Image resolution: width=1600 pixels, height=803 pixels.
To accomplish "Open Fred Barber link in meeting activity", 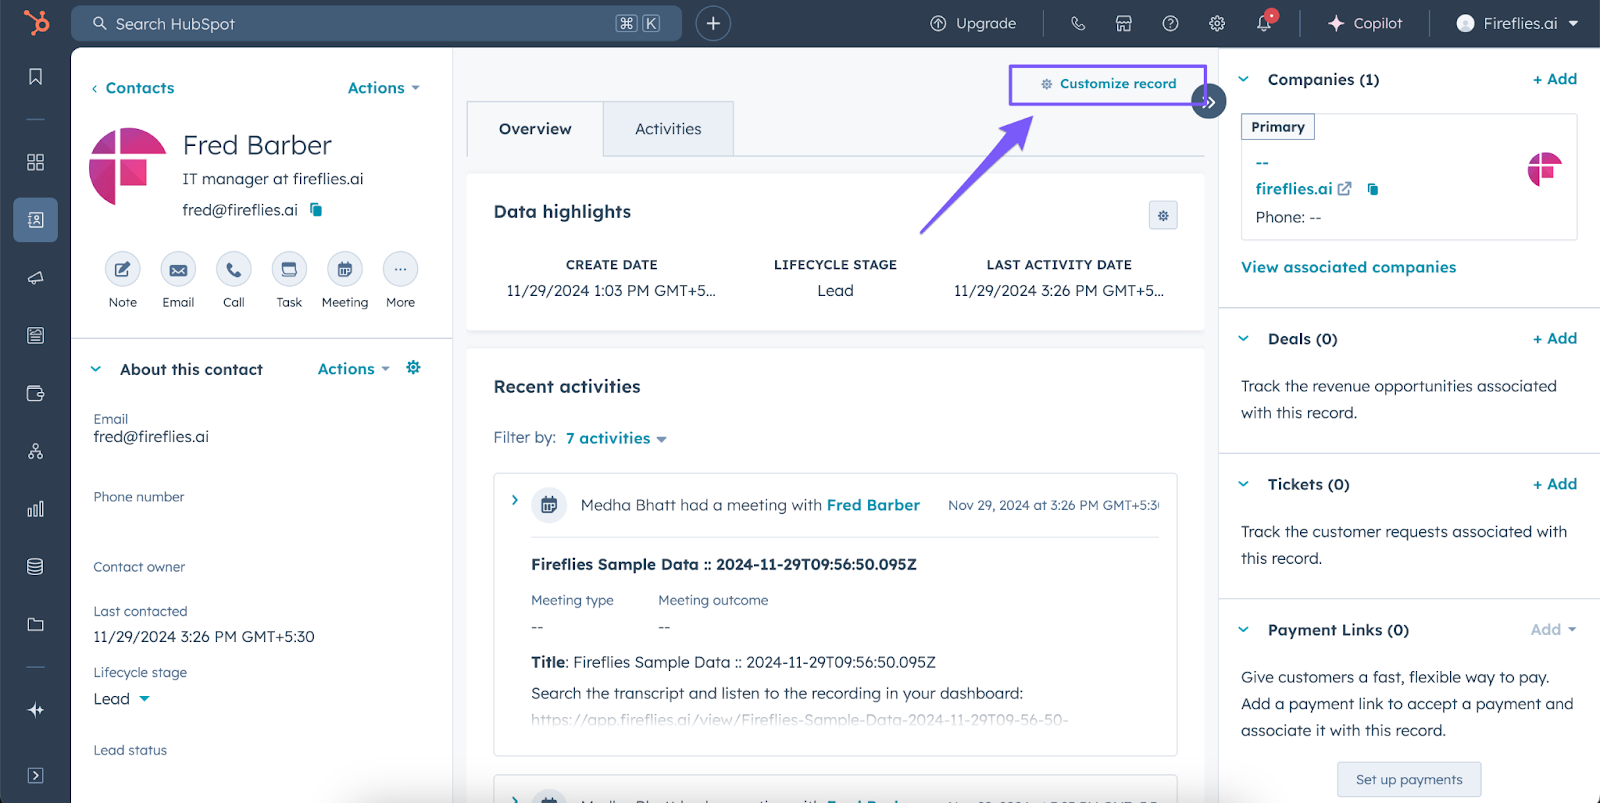I will click(873, 505).
